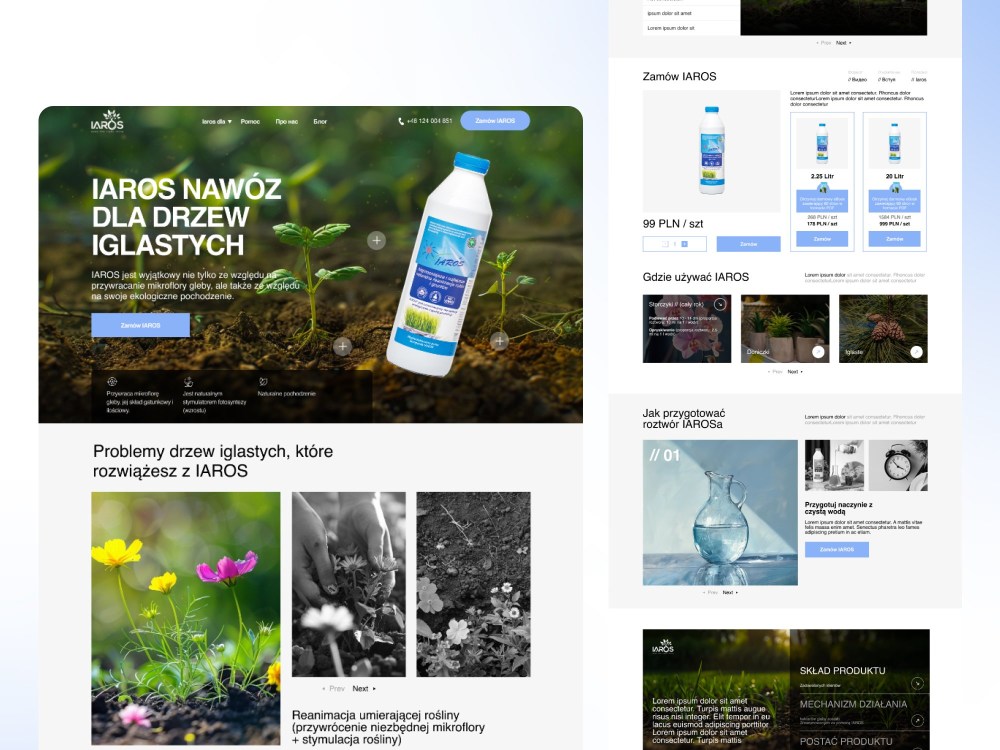
Task: Open the Doniczki potted plants card
Action: (785, 328)
